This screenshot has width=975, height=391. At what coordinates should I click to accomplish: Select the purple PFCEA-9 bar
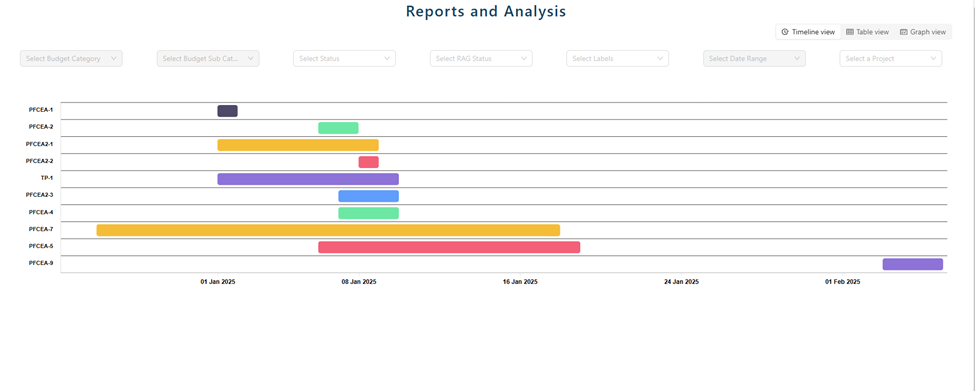[913, 264]
